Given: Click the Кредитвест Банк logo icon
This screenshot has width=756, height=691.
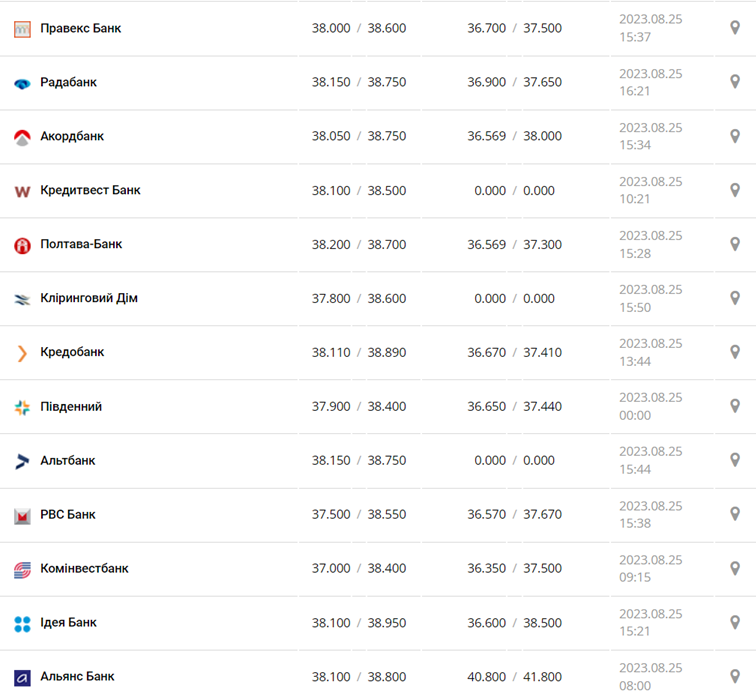Looking at the screenshot, I should [x=22, y=191].
